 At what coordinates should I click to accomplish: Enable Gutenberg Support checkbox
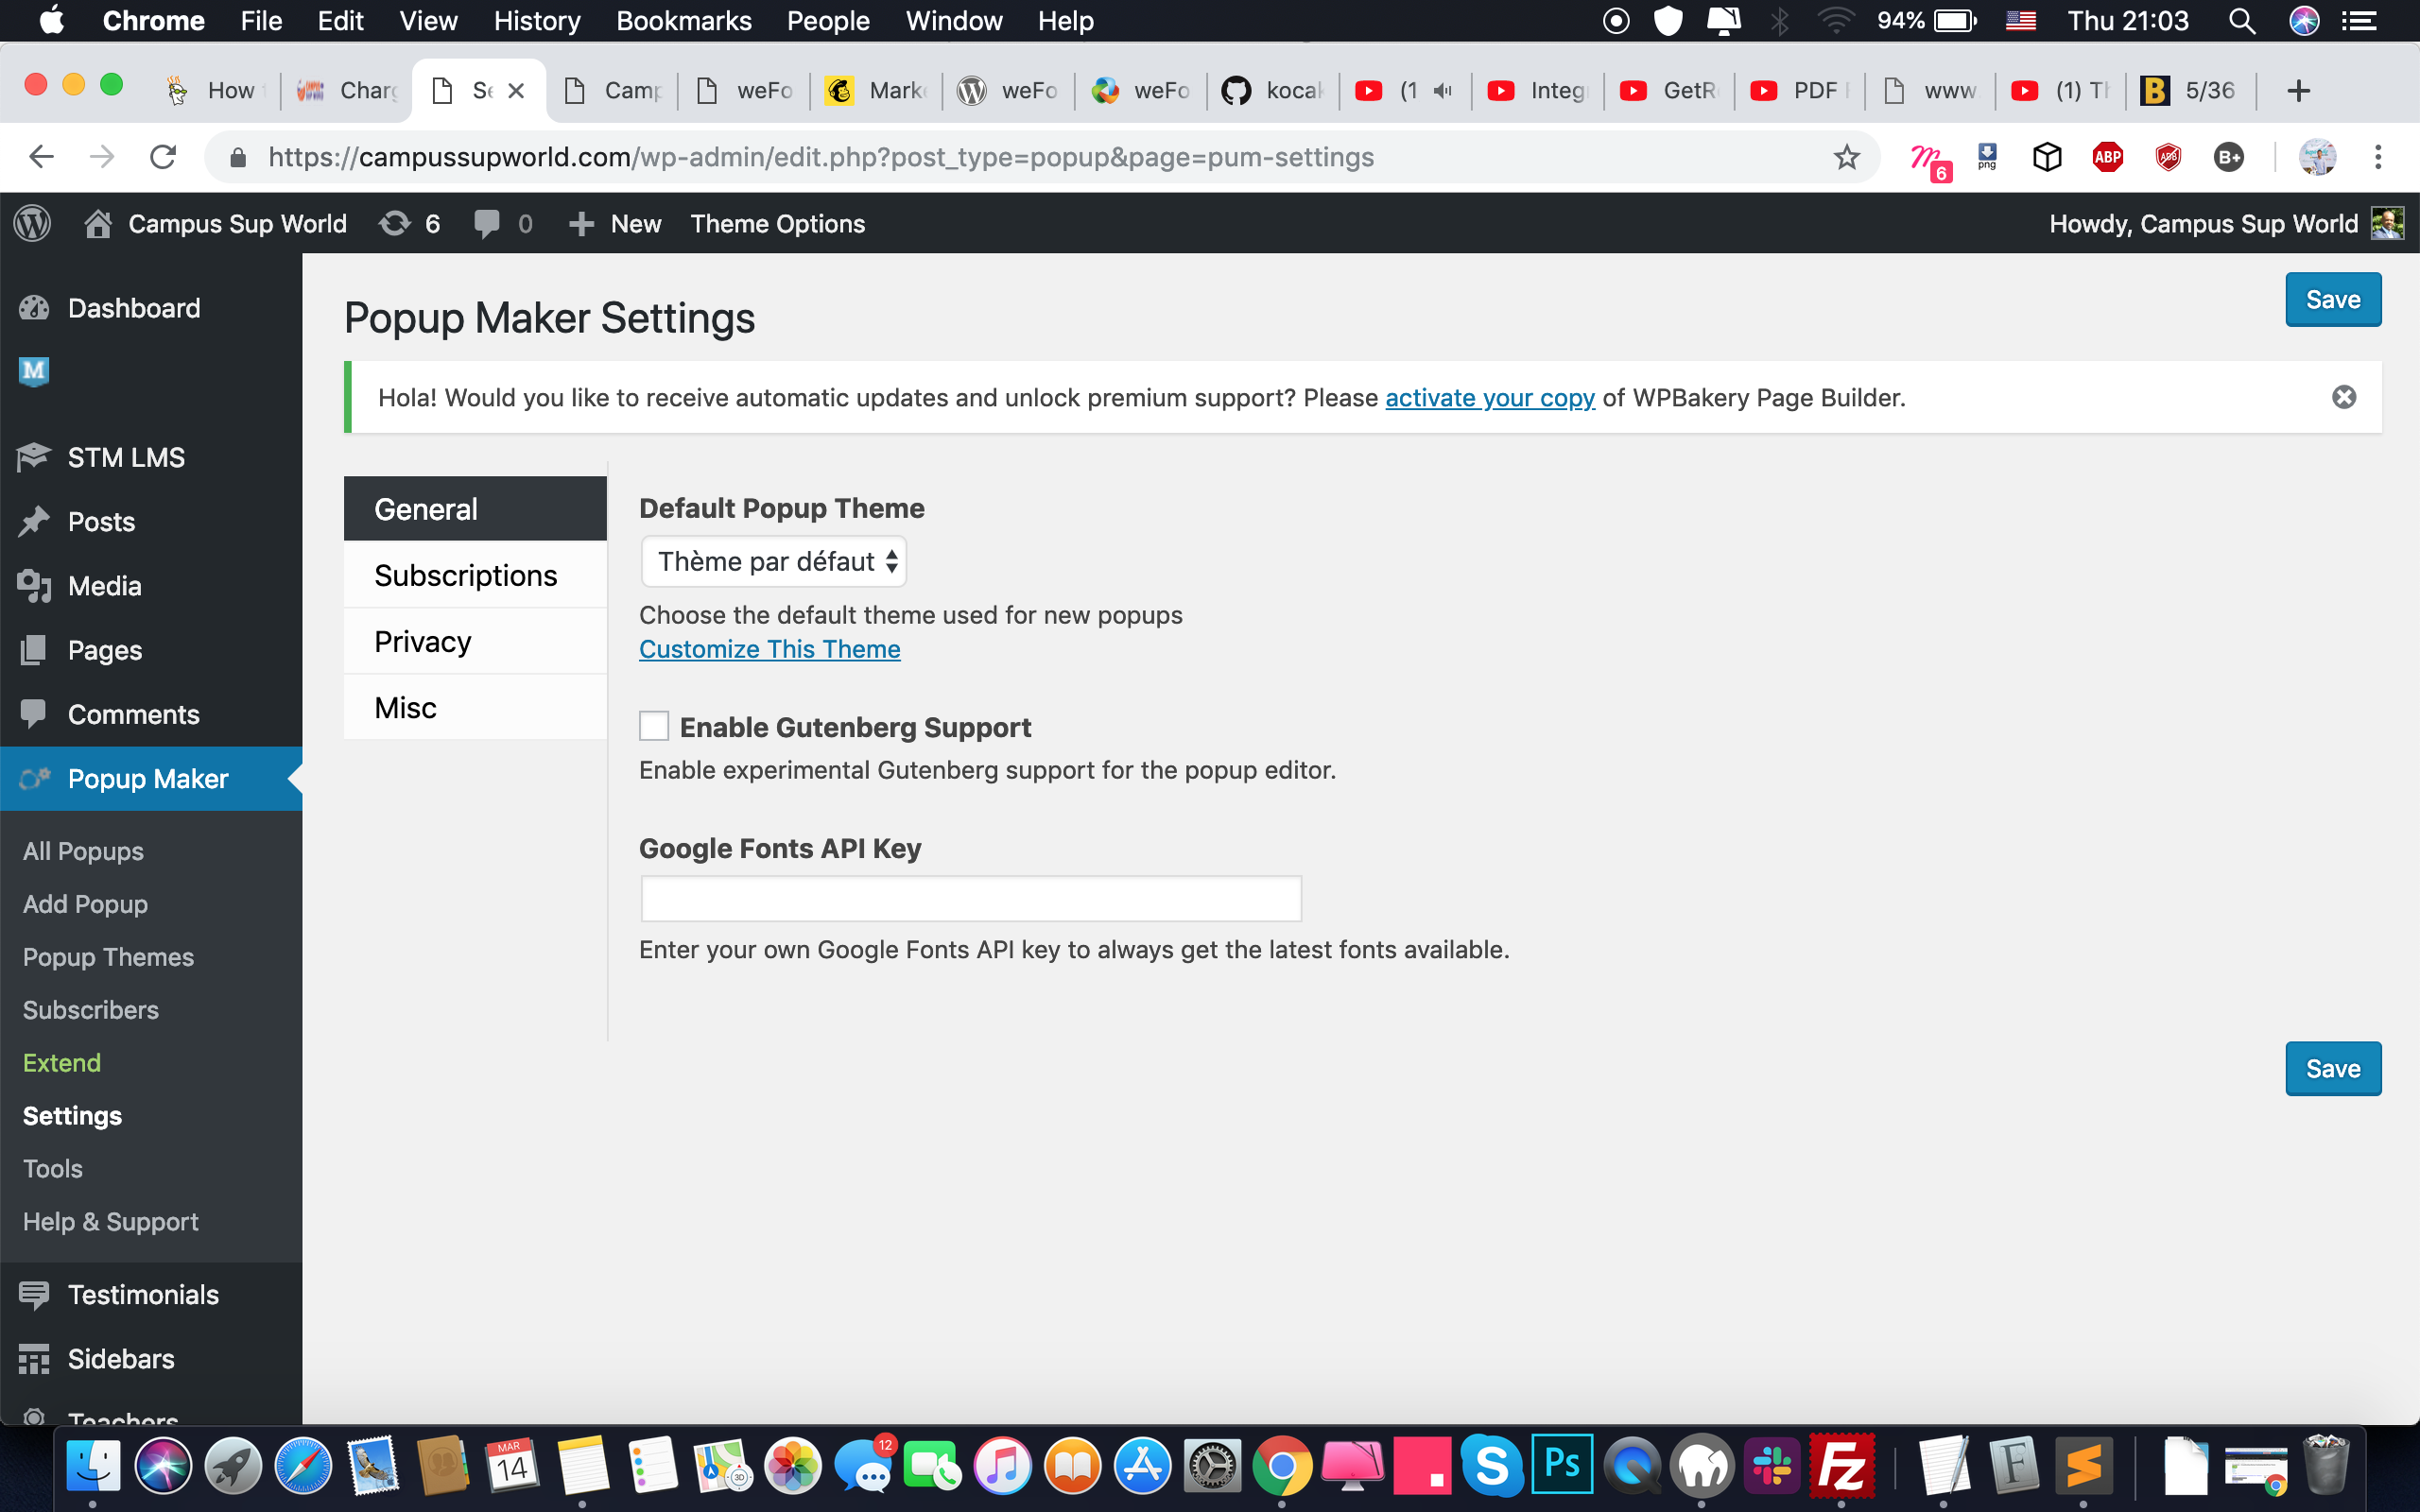coord(653,725)
